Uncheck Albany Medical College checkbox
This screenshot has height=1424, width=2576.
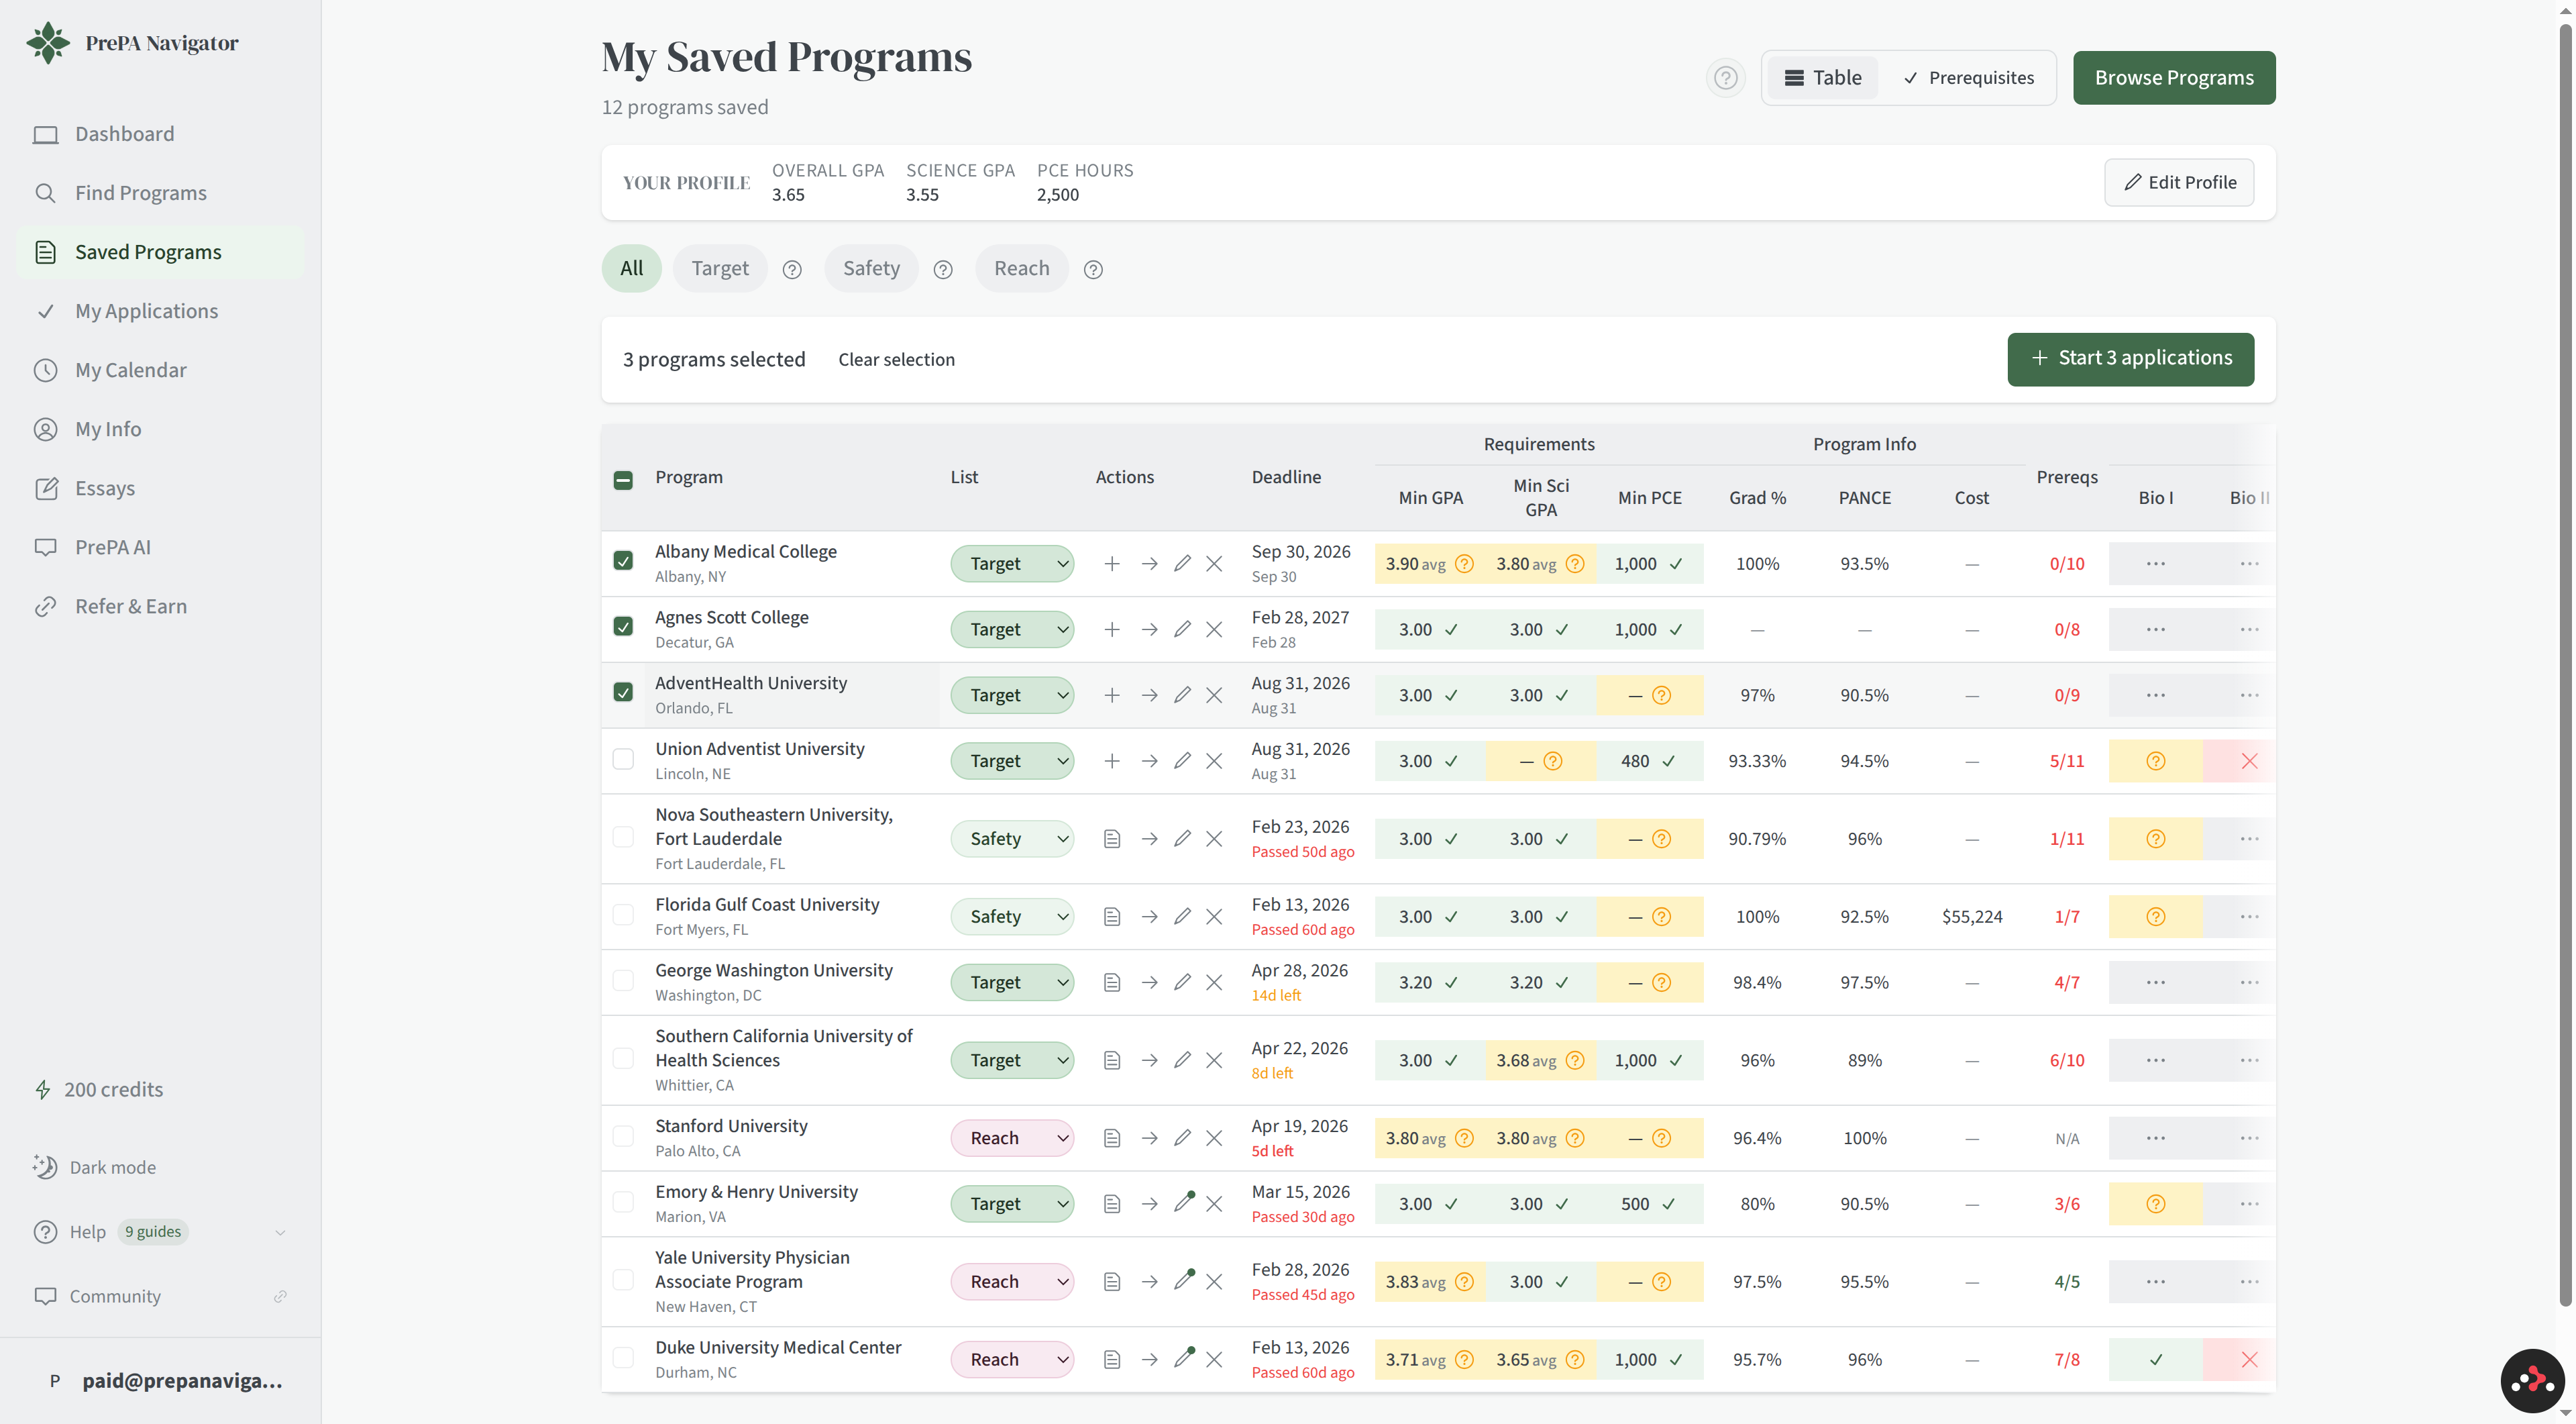coord(623,561)
